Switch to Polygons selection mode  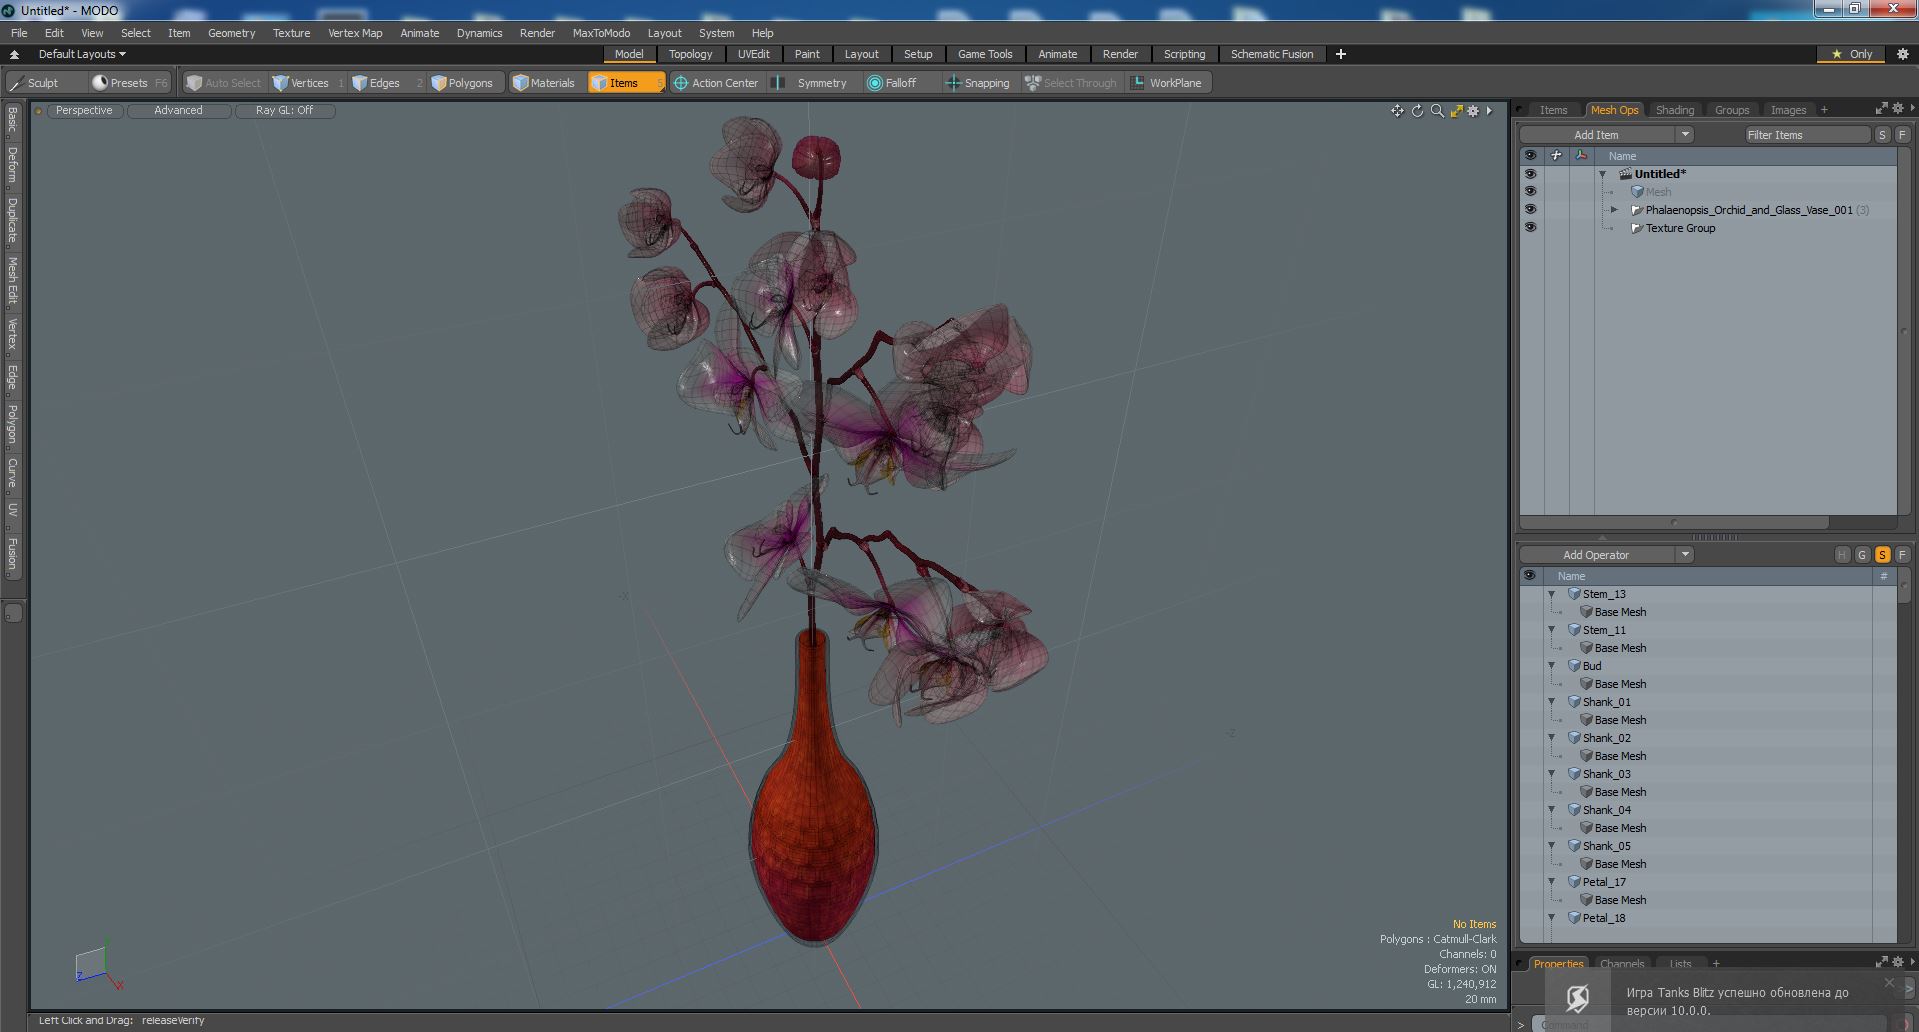tap(468, 83)
